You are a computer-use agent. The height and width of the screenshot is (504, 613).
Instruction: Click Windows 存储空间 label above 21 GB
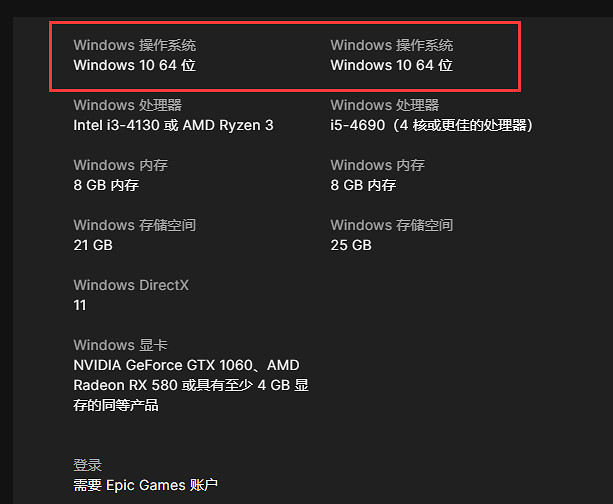(134, 225)
